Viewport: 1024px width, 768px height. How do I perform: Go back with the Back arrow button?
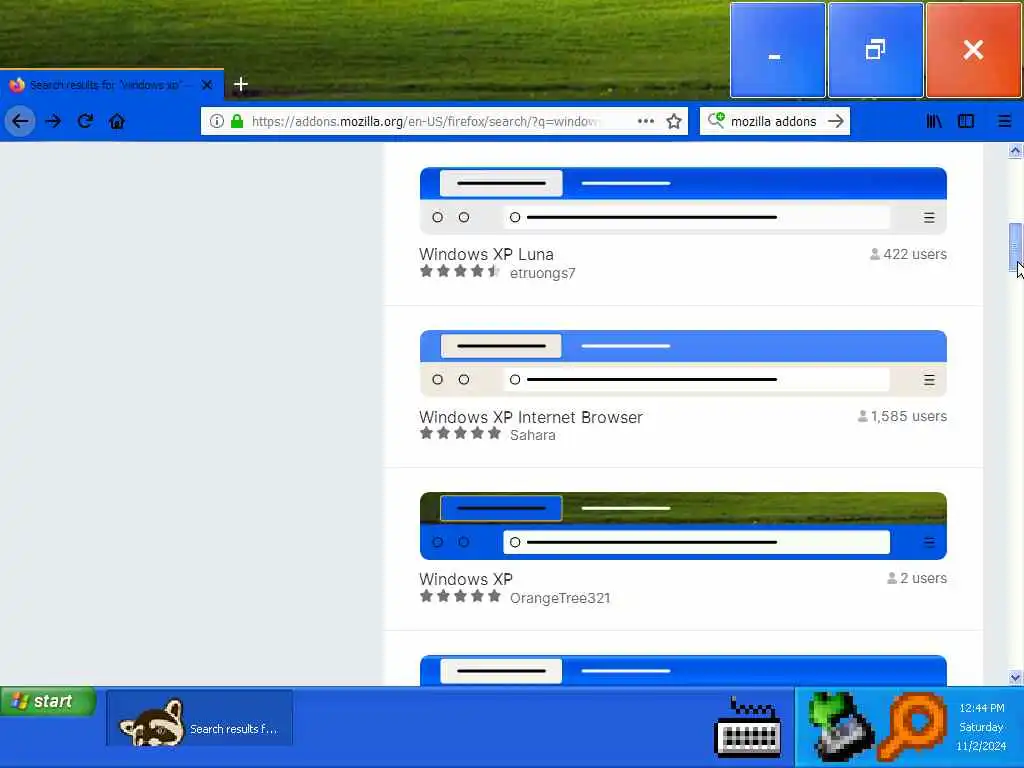pos(20,121)
